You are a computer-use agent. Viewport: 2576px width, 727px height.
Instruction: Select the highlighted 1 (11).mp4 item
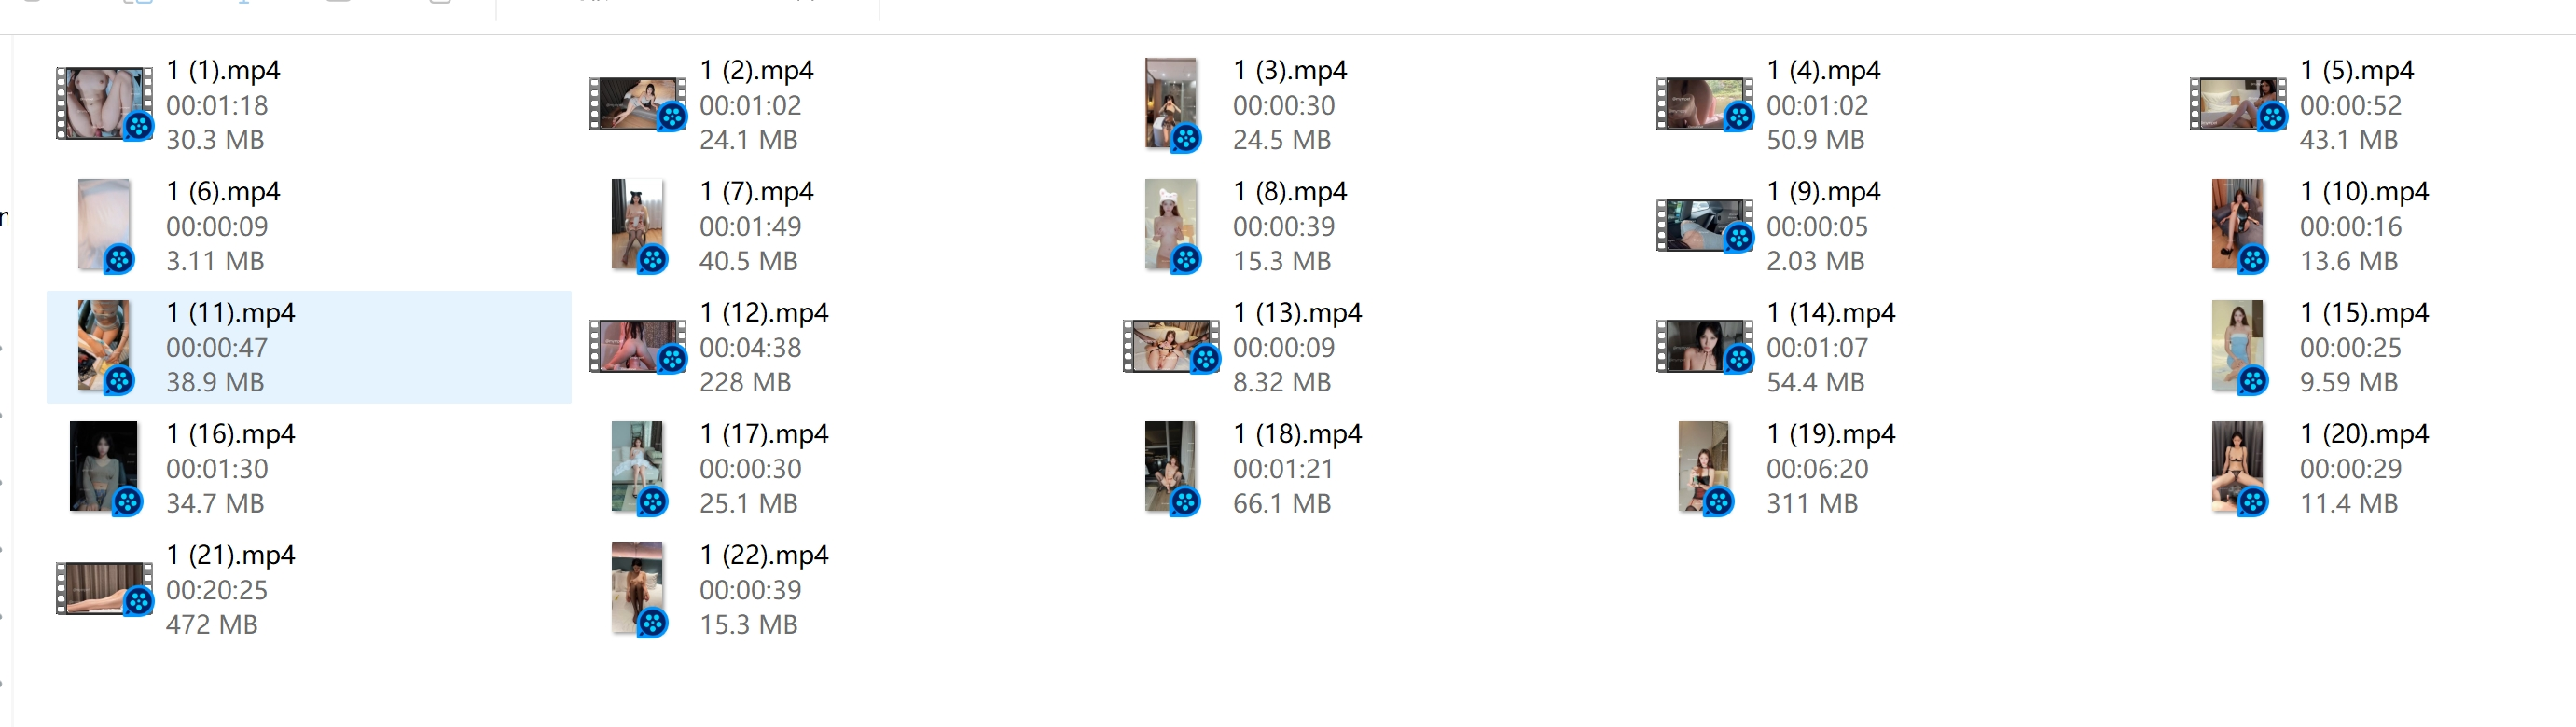click(x=309, y=347)
